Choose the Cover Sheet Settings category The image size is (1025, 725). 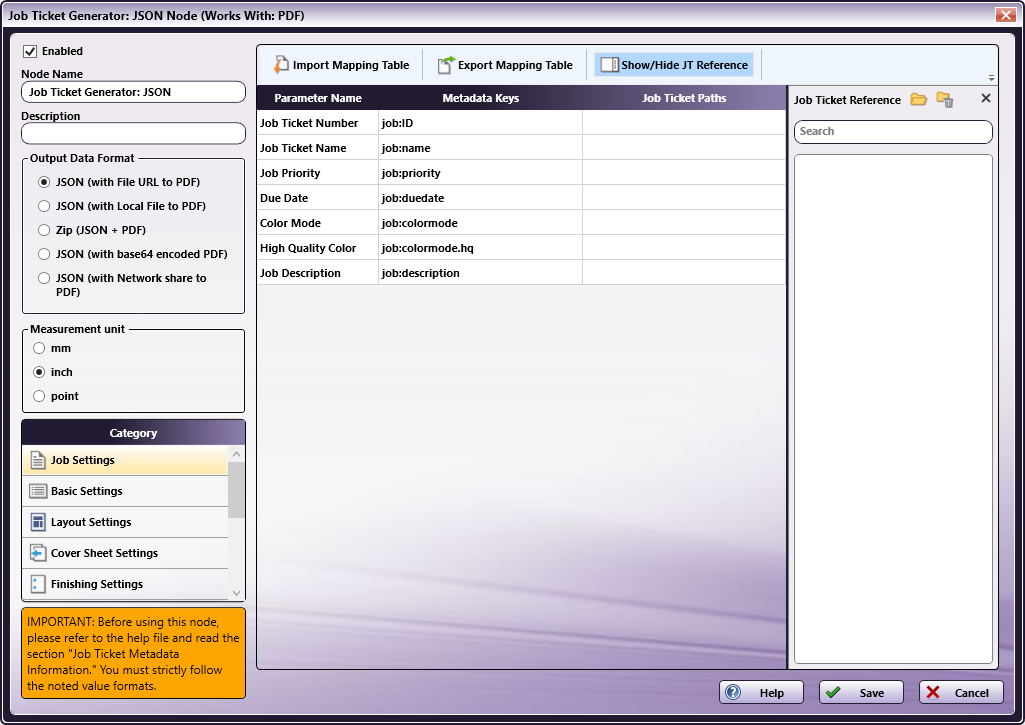[125, 553]
